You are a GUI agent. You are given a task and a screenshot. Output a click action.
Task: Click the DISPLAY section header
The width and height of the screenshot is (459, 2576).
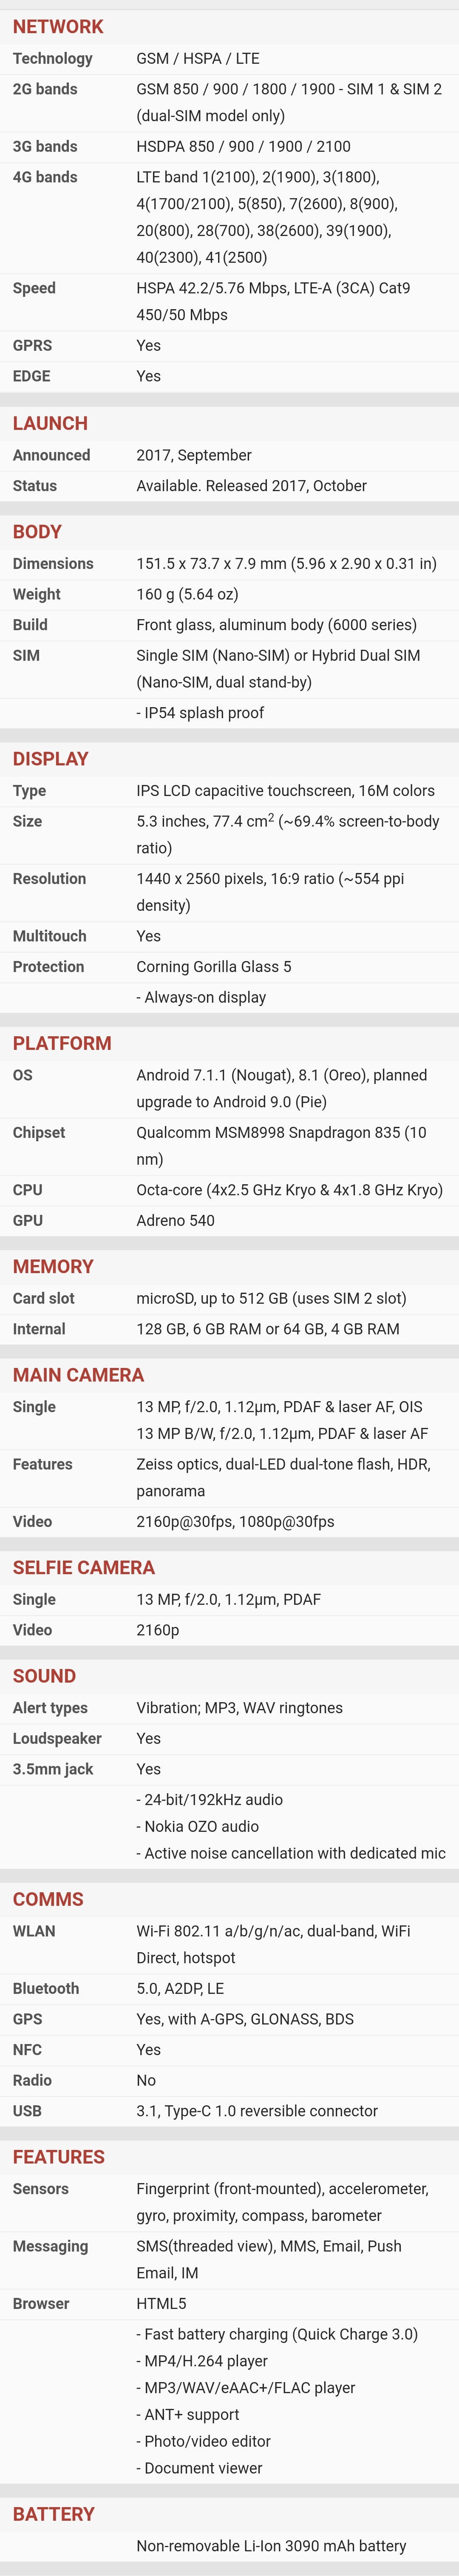click(50, 759)
